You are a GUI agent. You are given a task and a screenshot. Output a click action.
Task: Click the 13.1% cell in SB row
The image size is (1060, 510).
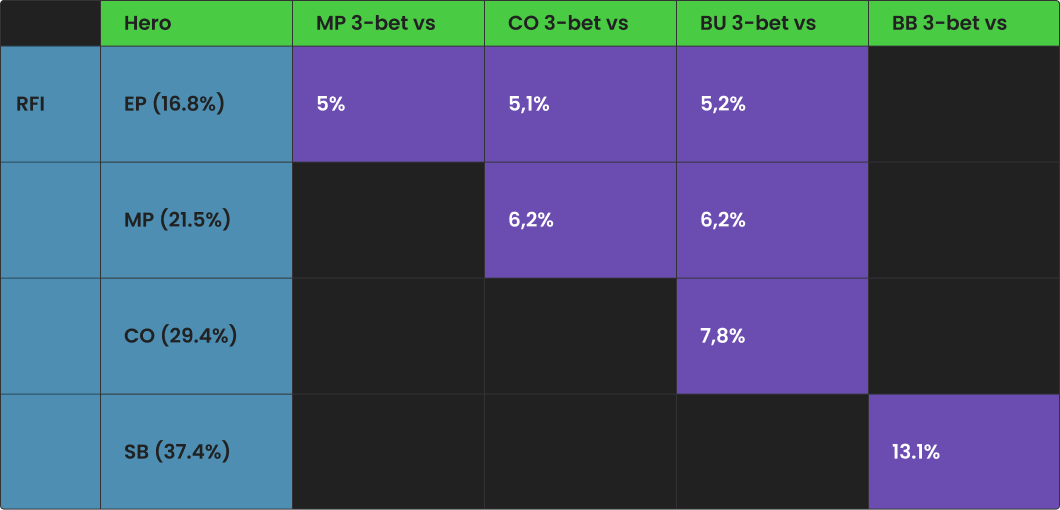coord(963,451)
